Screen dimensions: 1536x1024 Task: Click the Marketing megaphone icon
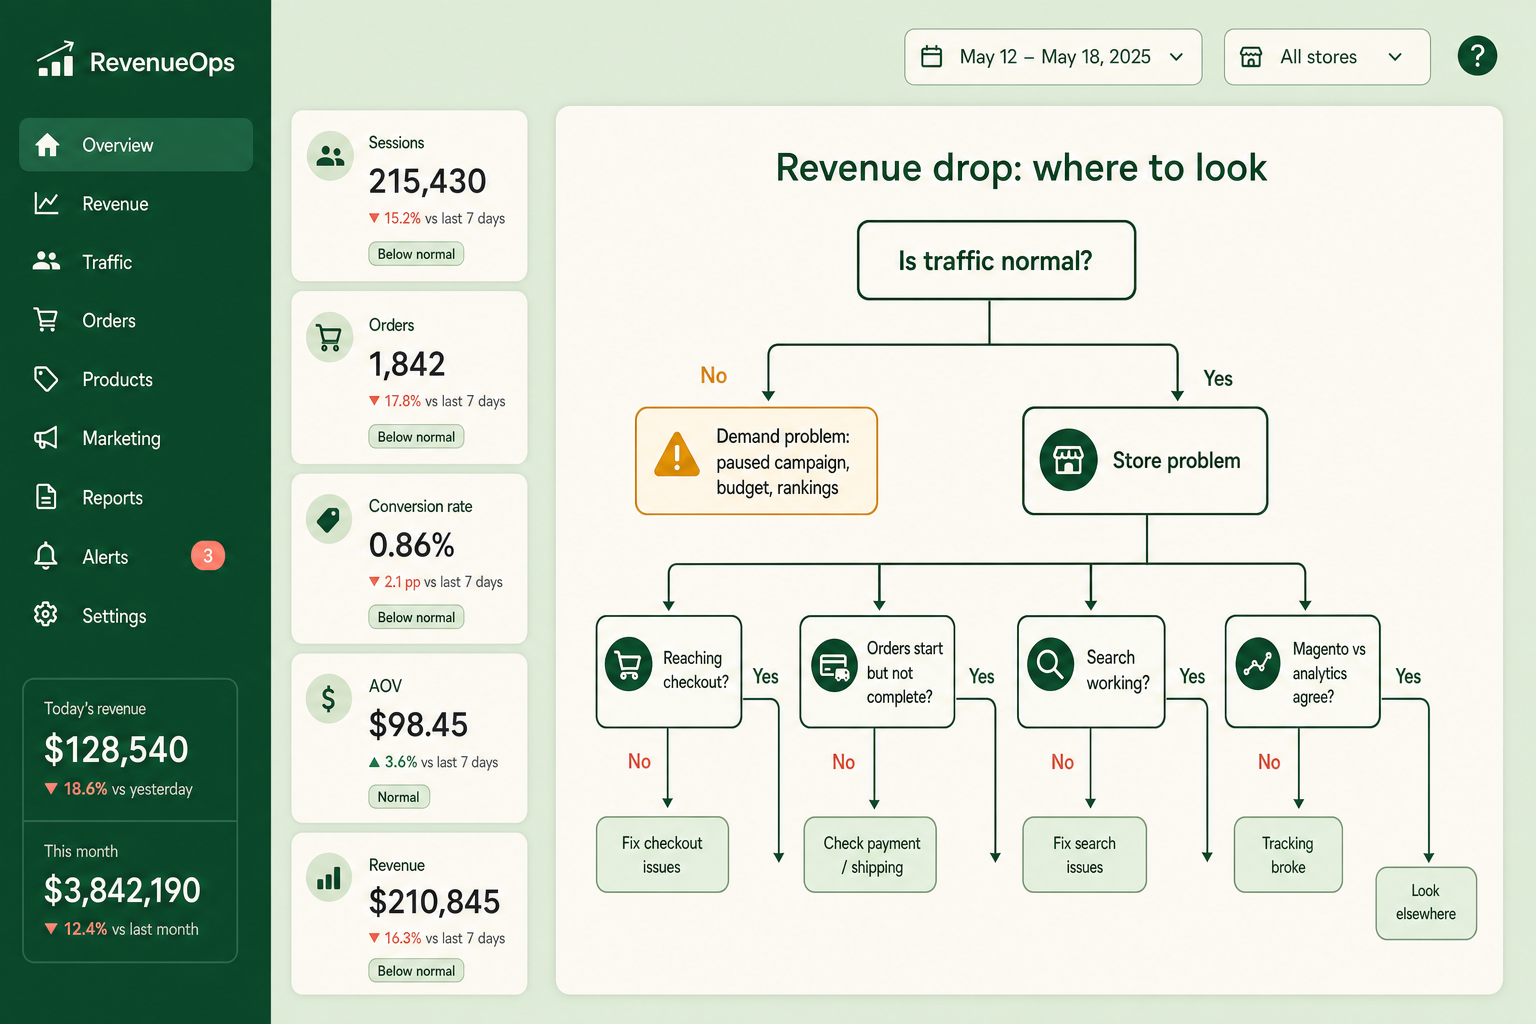[46, 438]
